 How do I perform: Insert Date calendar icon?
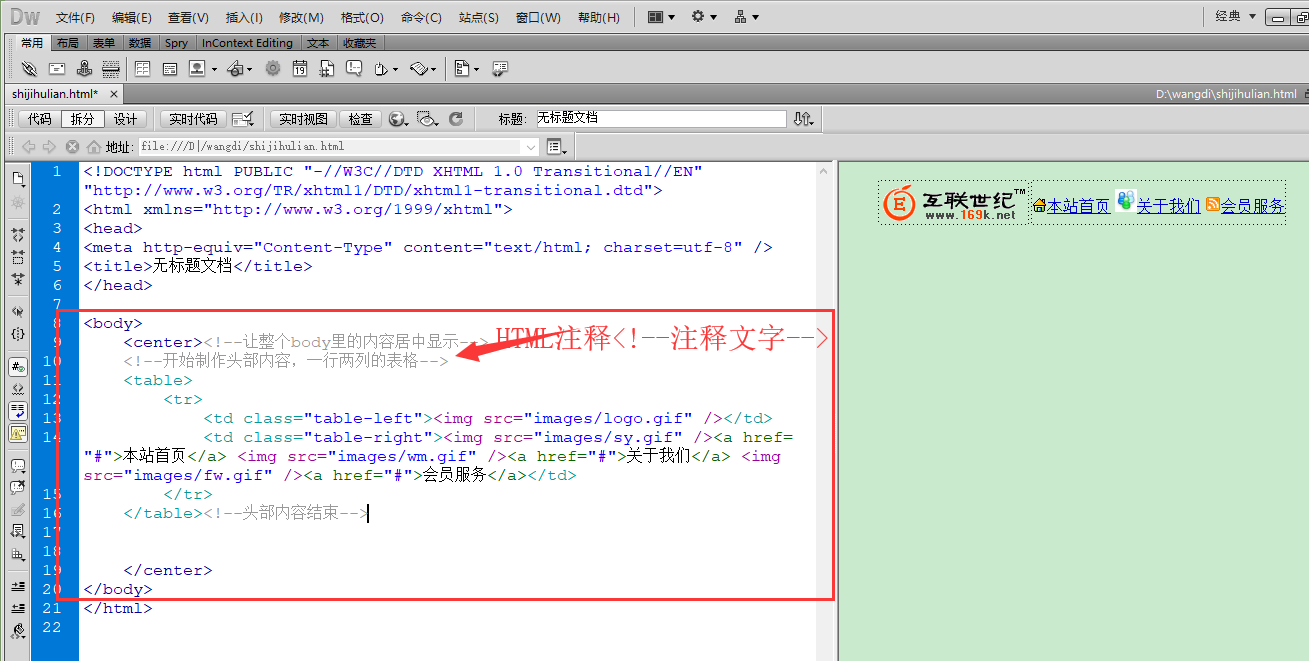tap(300, 69)
